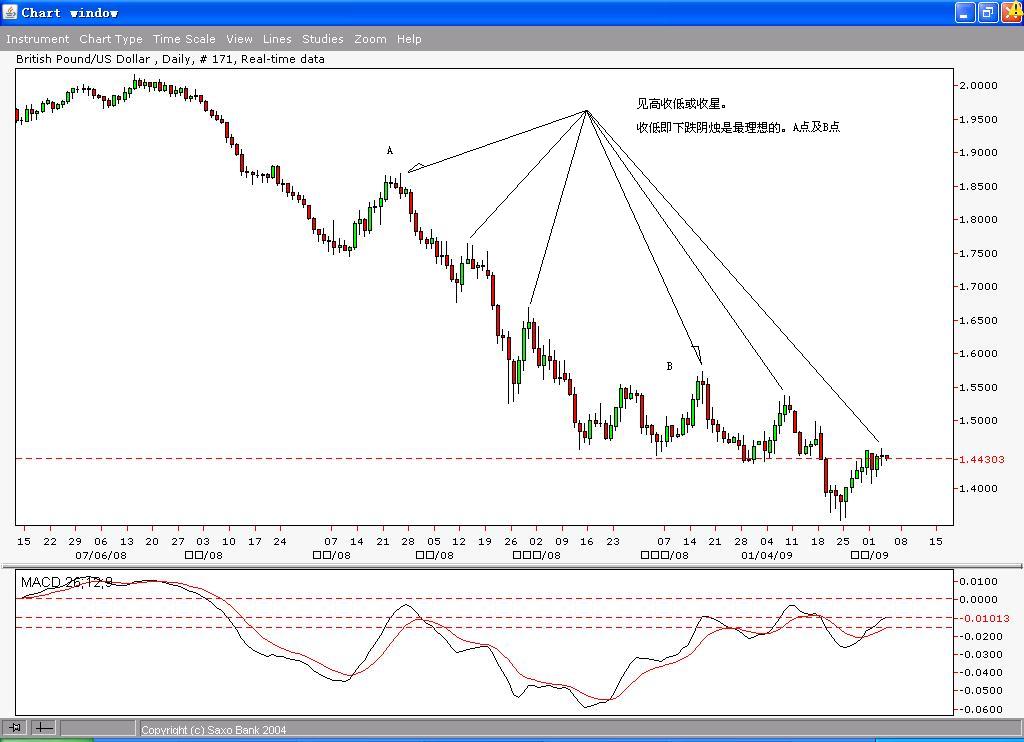Click the letter A label on chart
The image size is (1024, 742).
coord(390,151)
